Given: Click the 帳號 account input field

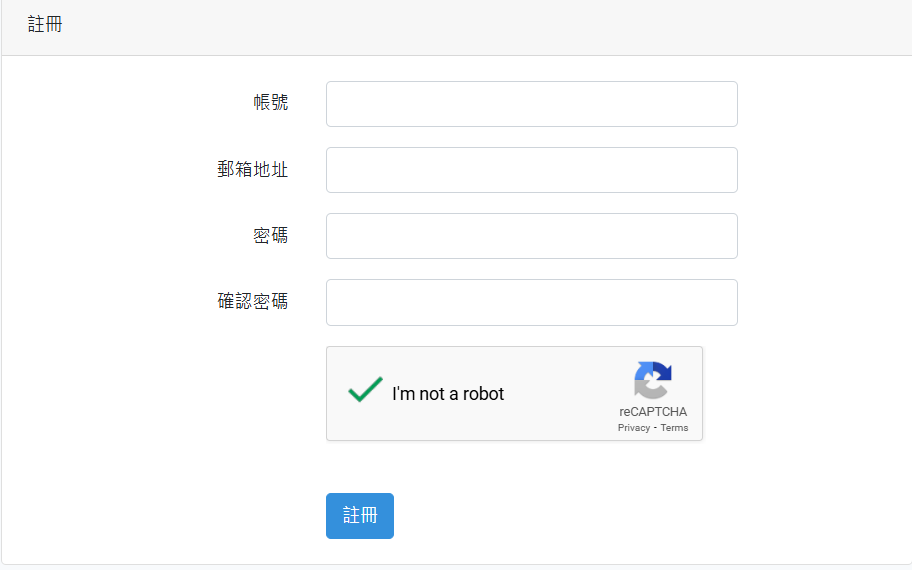Looking at the screenshot, I should click(532, 104).
